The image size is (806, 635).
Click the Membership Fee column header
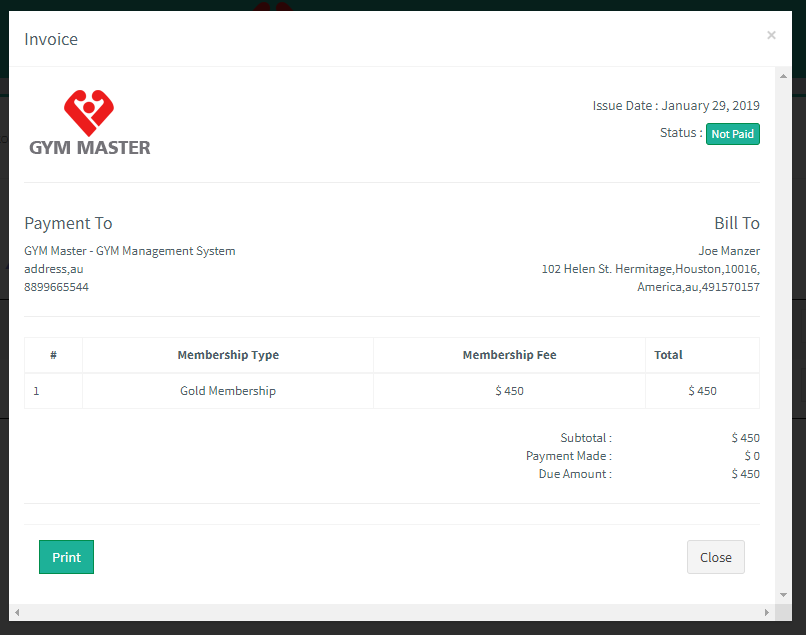[509, 355]
